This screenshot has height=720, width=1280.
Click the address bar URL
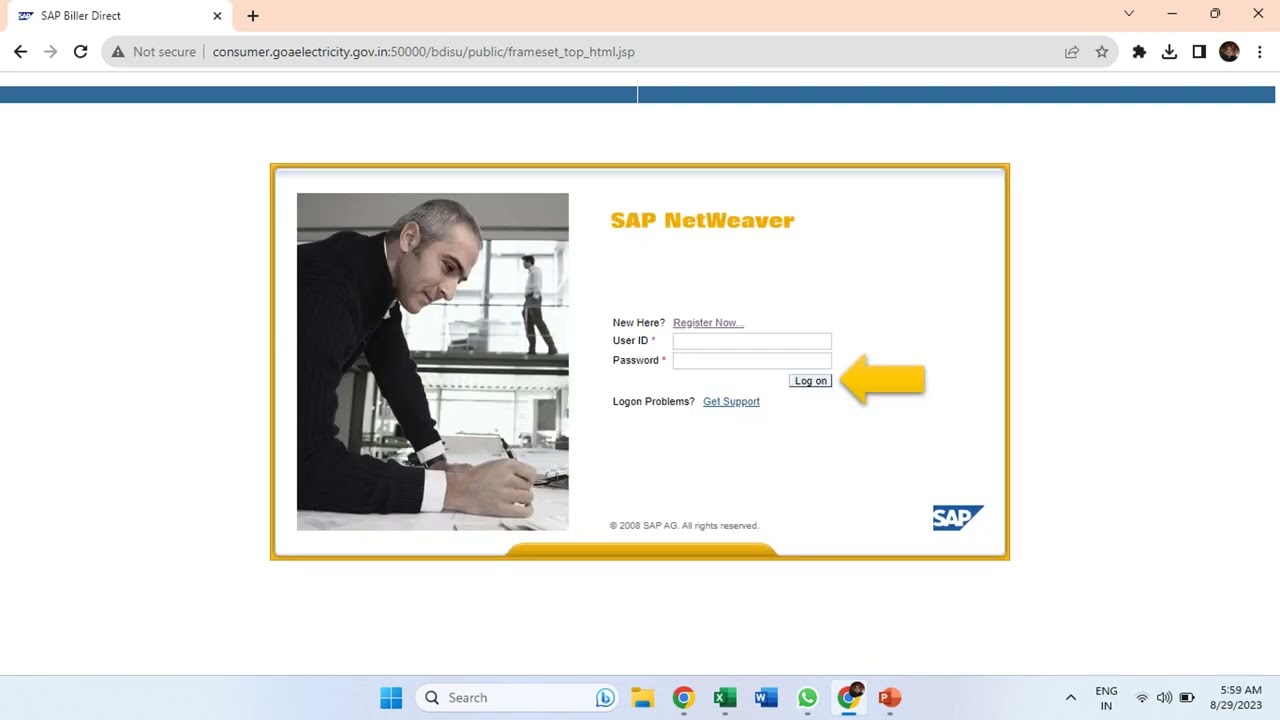(x=424, y=52)
